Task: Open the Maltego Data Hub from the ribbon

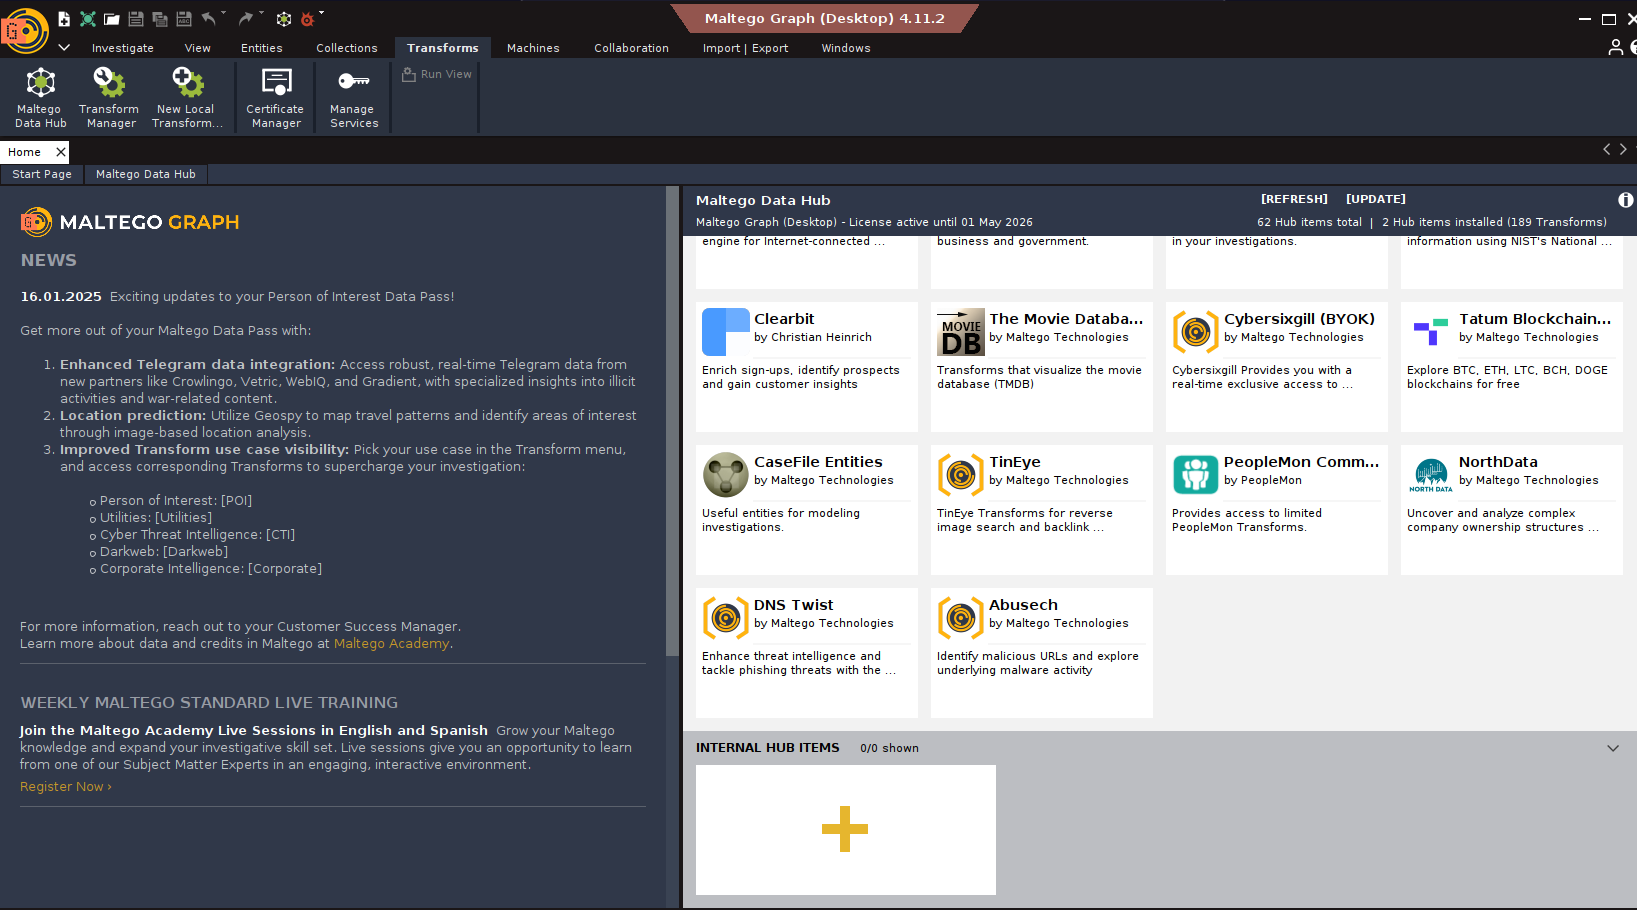Action: tap(39, 96)
